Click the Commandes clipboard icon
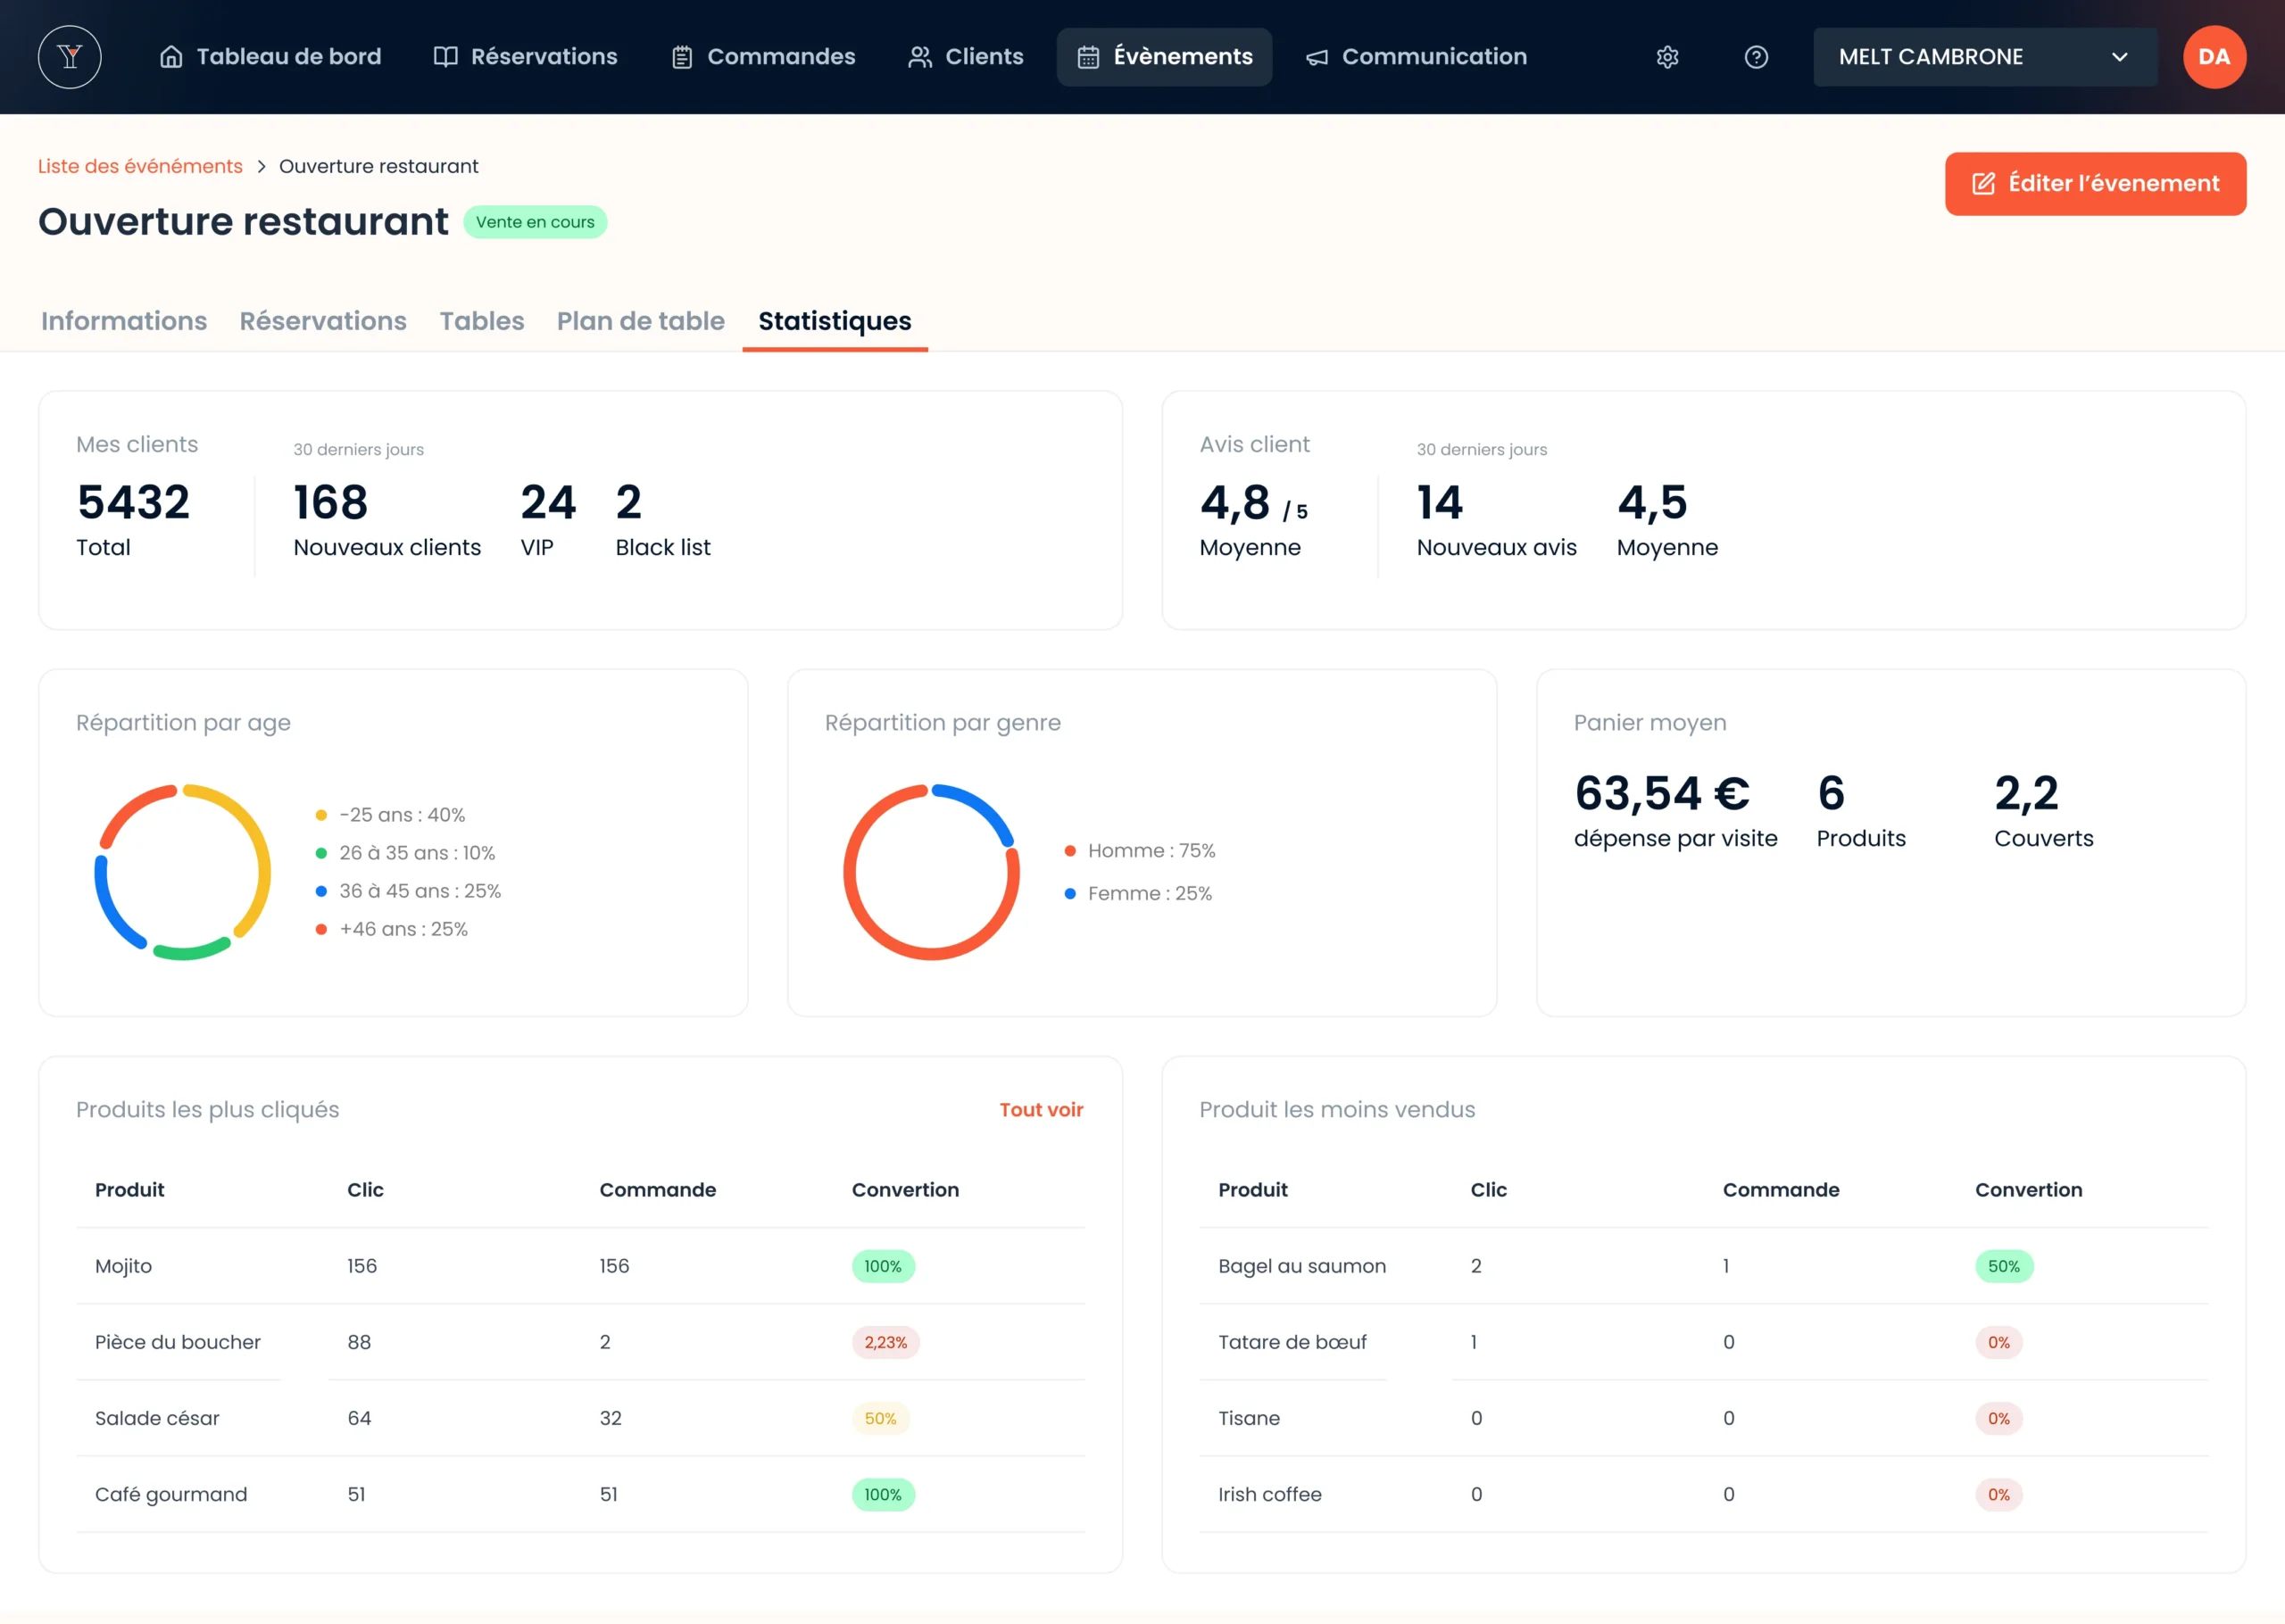Screen dimensions: 2285x1624 point(682,57)
